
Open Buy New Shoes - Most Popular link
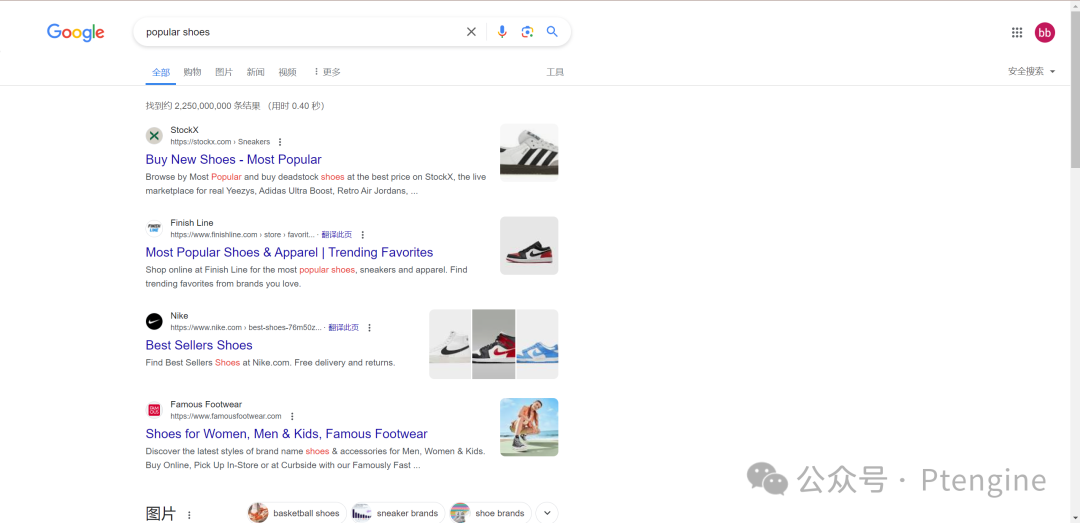click(233, 160)
